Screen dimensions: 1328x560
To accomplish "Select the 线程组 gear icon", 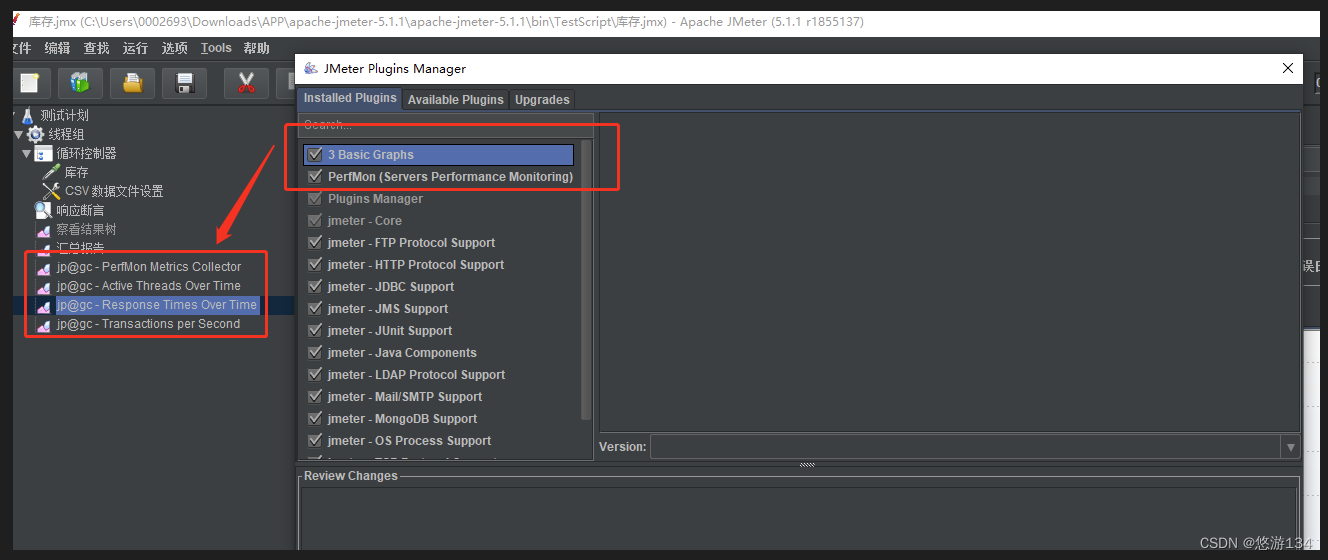I will 36,134.
